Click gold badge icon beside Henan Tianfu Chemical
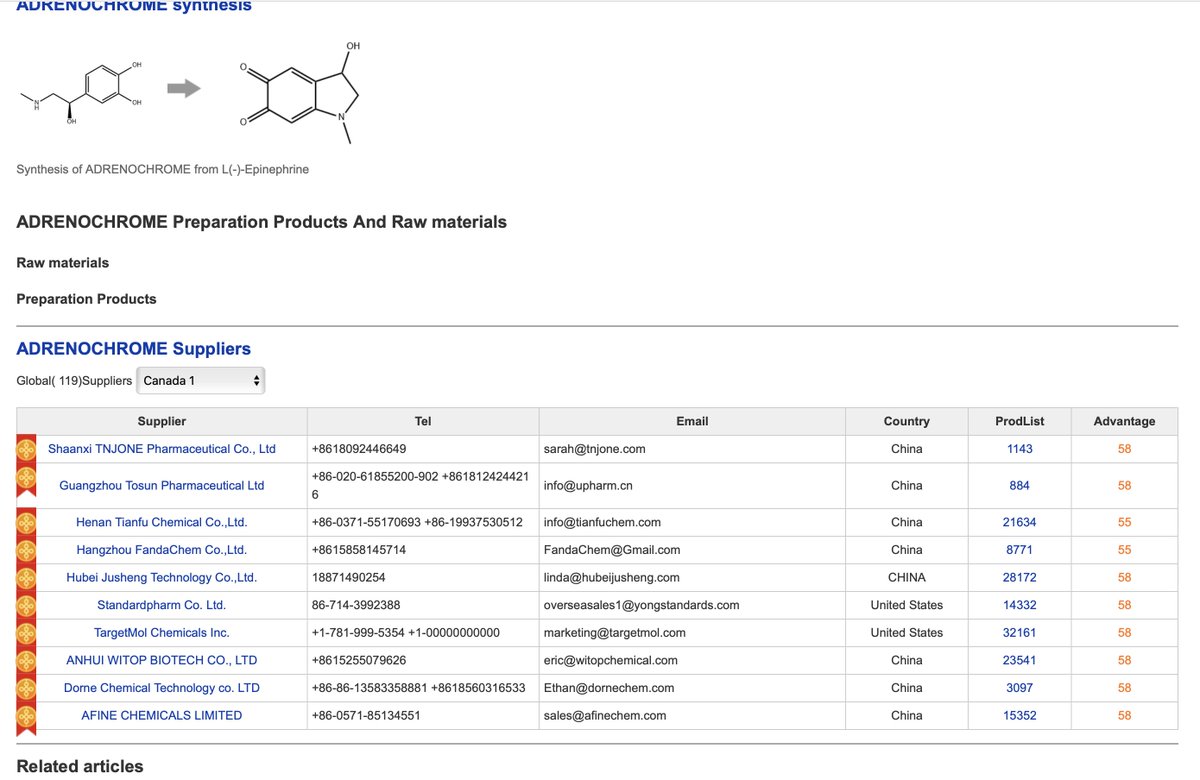 (x=26, y=522)
